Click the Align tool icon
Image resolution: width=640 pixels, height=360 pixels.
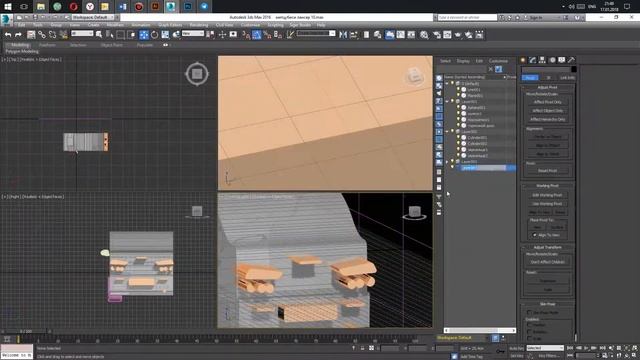(353, 35)
